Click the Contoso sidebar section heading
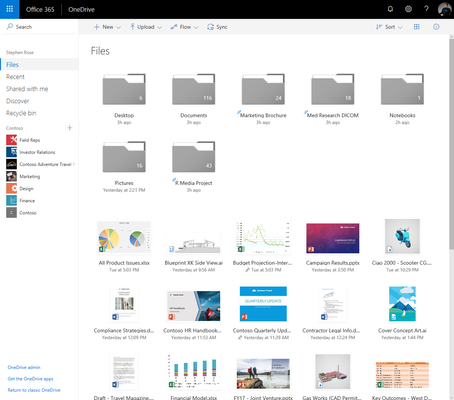This screenshot has width=454, height=400. tap(14, 128)
